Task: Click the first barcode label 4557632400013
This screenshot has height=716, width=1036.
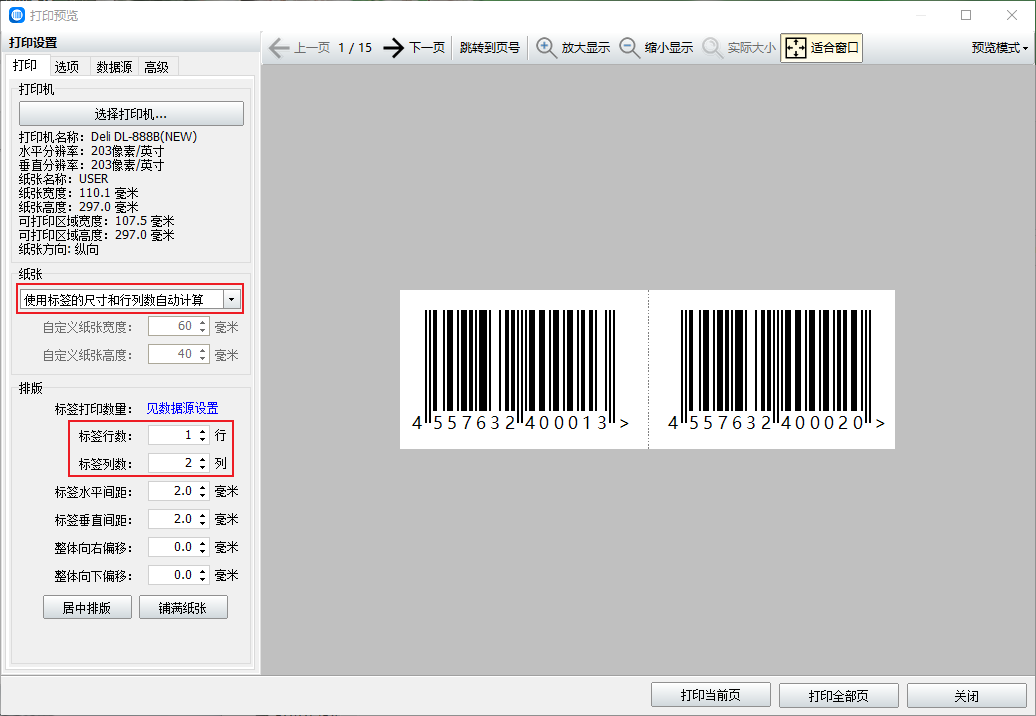Action: coord(522,370)
